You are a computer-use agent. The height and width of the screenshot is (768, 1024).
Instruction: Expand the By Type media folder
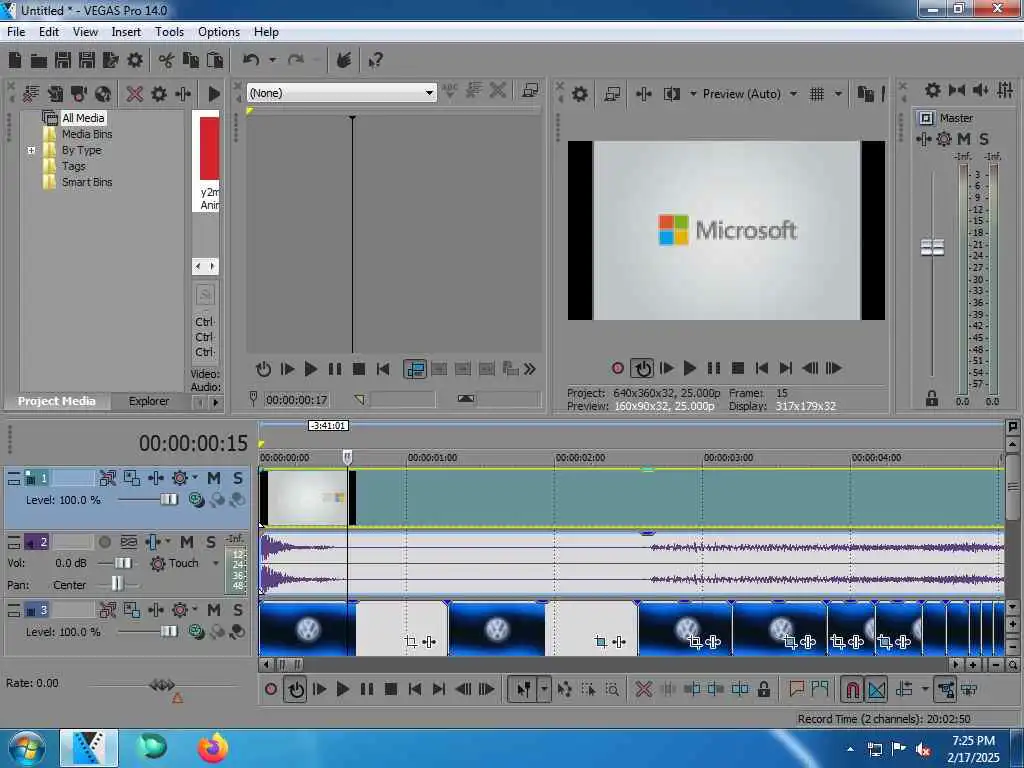(31, 150)
